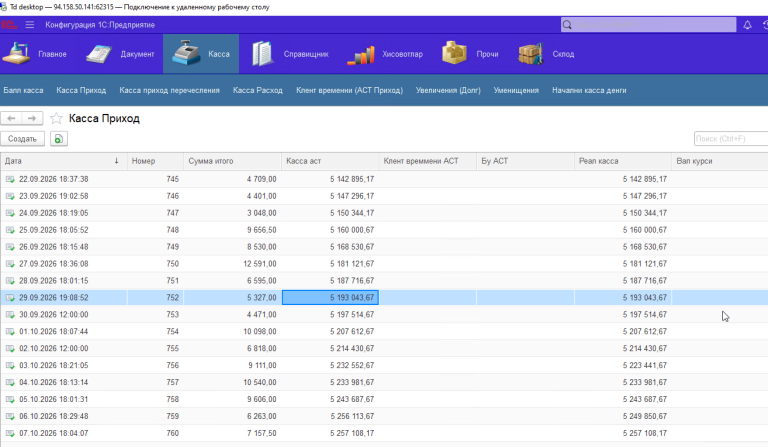Click the Касса аст column header
This screenshot has height=447, width=768.
click(330, 161)
